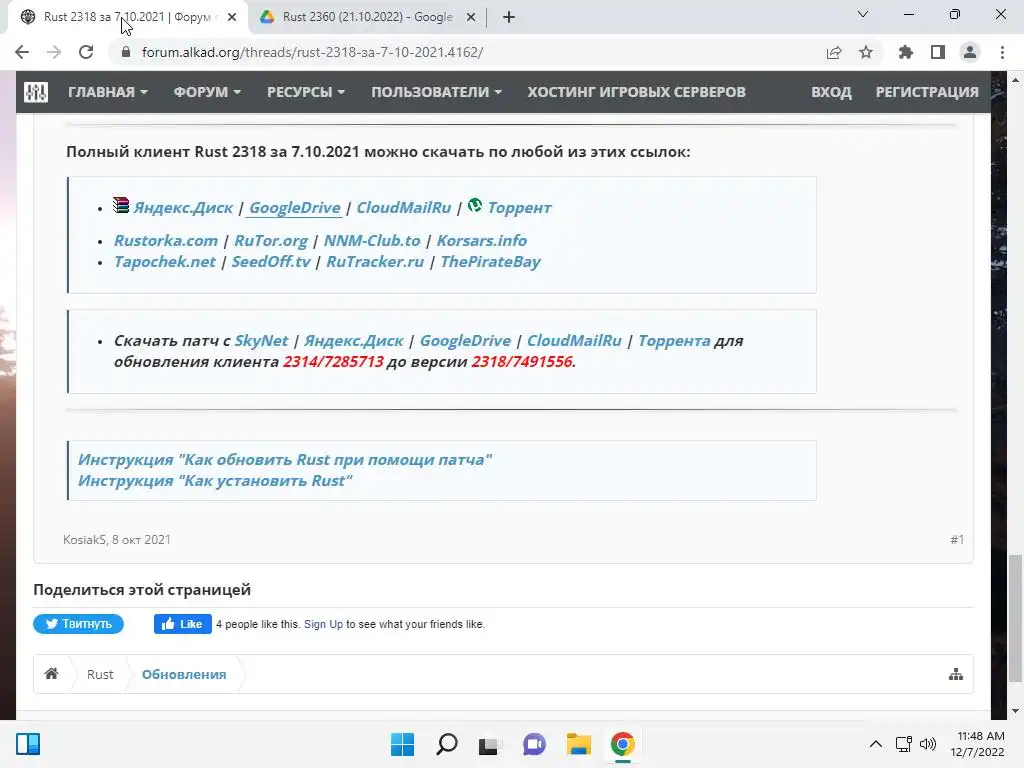1024x768 pixels.
Task: Open the tab search chevron
Action: 863,14
